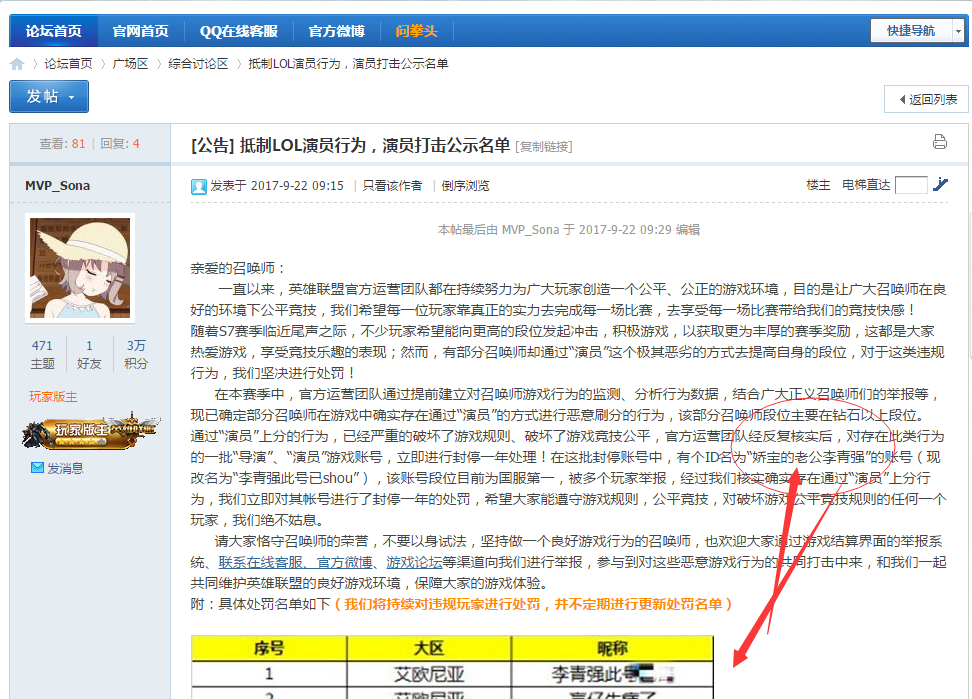Return to thread list via 返回列表
Image resolution: width=972 pixels, height=699 pixels.
point(928,99)
